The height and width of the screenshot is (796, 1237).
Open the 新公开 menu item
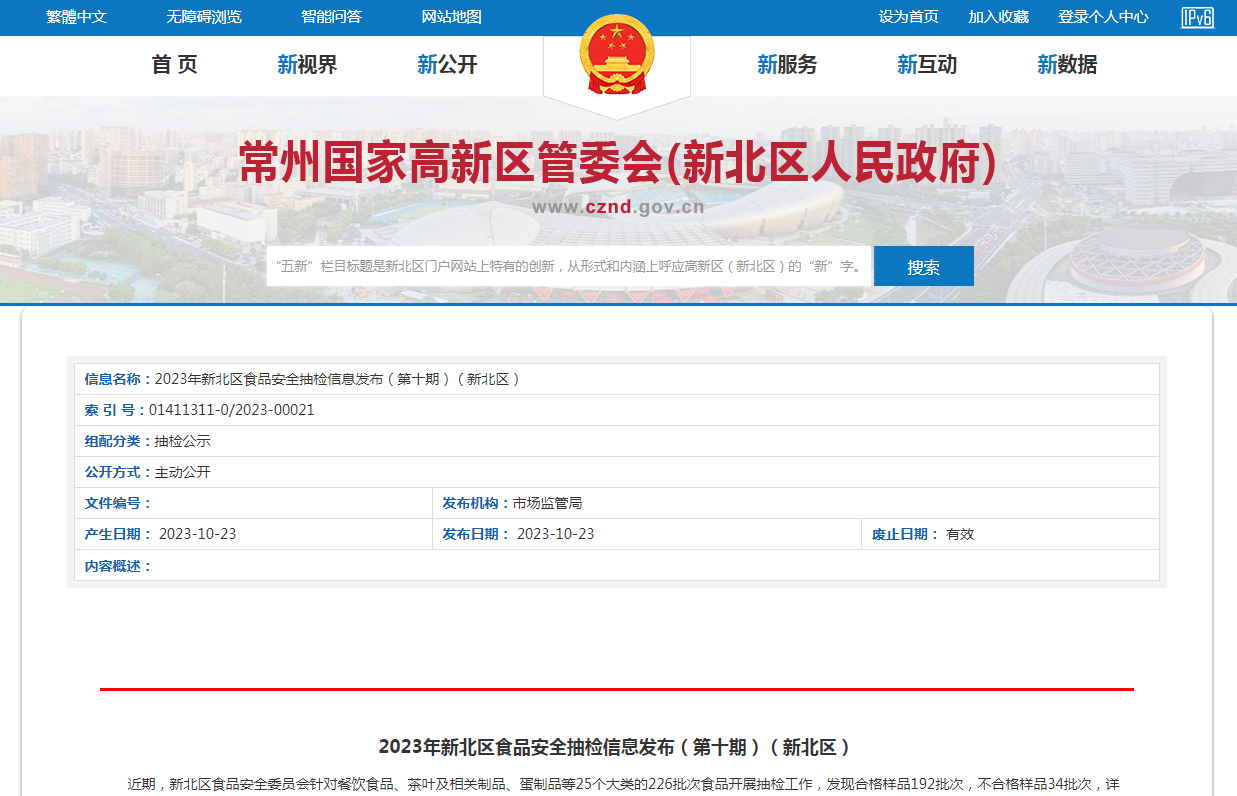tap(447, 65)
